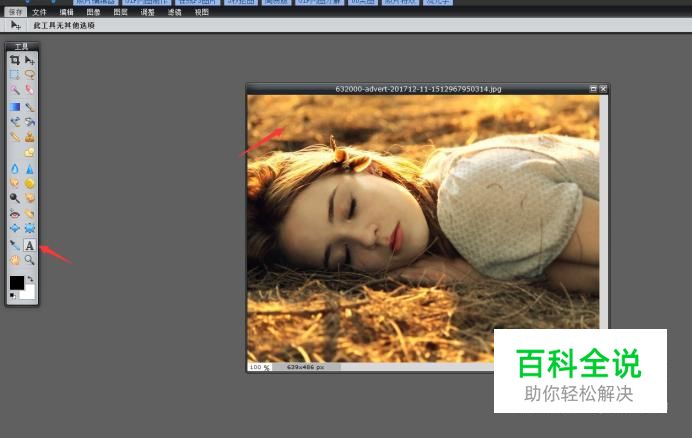
Task: Select the Smudge finger tool
Action: 15,183
